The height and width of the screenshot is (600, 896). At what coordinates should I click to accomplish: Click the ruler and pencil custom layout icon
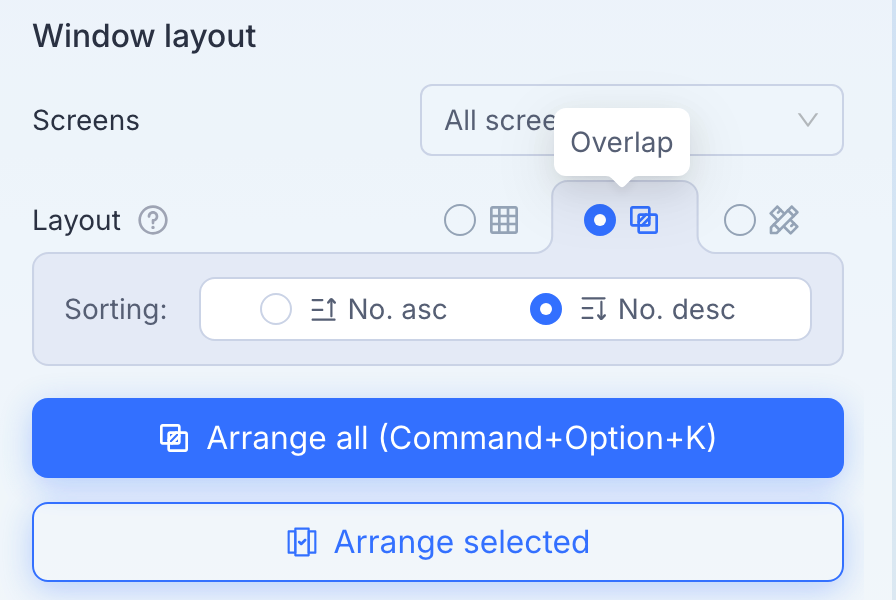pyautogui.click(x=784, y=220)
